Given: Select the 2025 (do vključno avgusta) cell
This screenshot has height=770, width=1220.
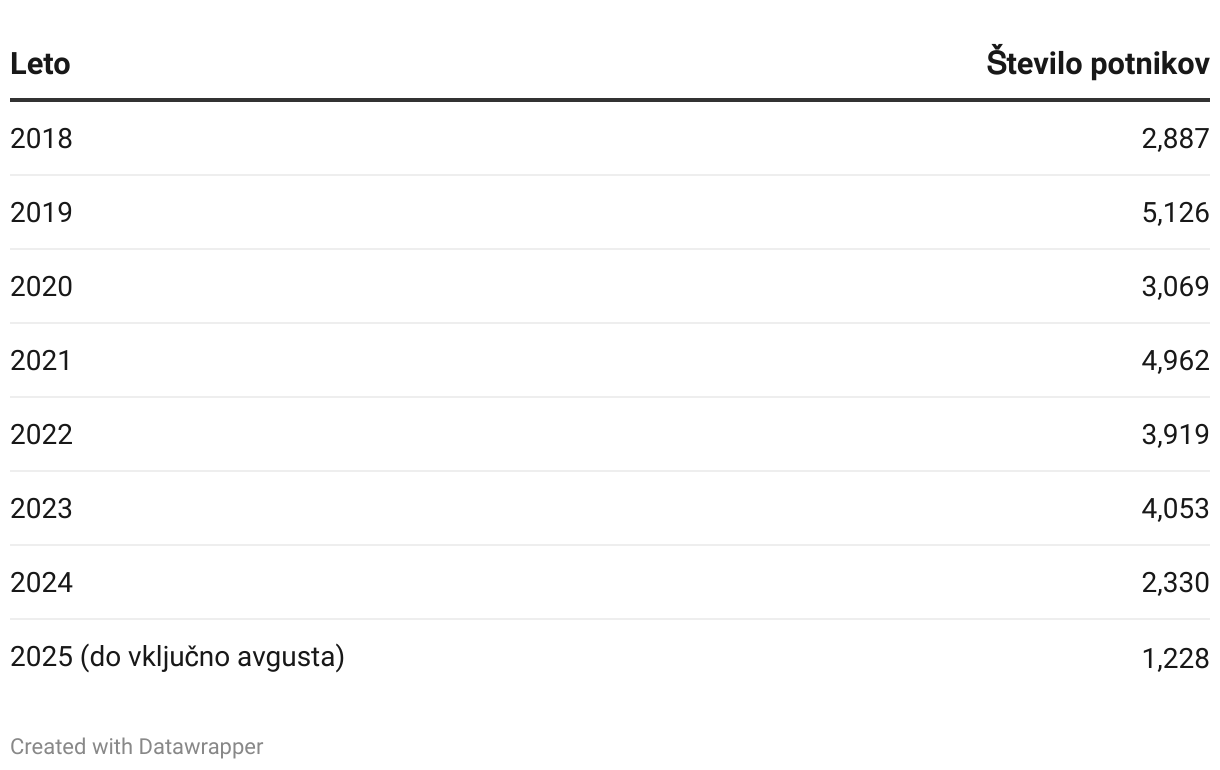Looking at the screenshot, I should (x=177, y=657).
